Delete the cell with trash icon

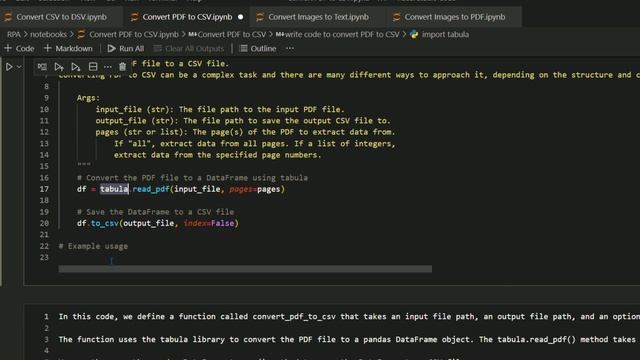(x=122, y=67)
